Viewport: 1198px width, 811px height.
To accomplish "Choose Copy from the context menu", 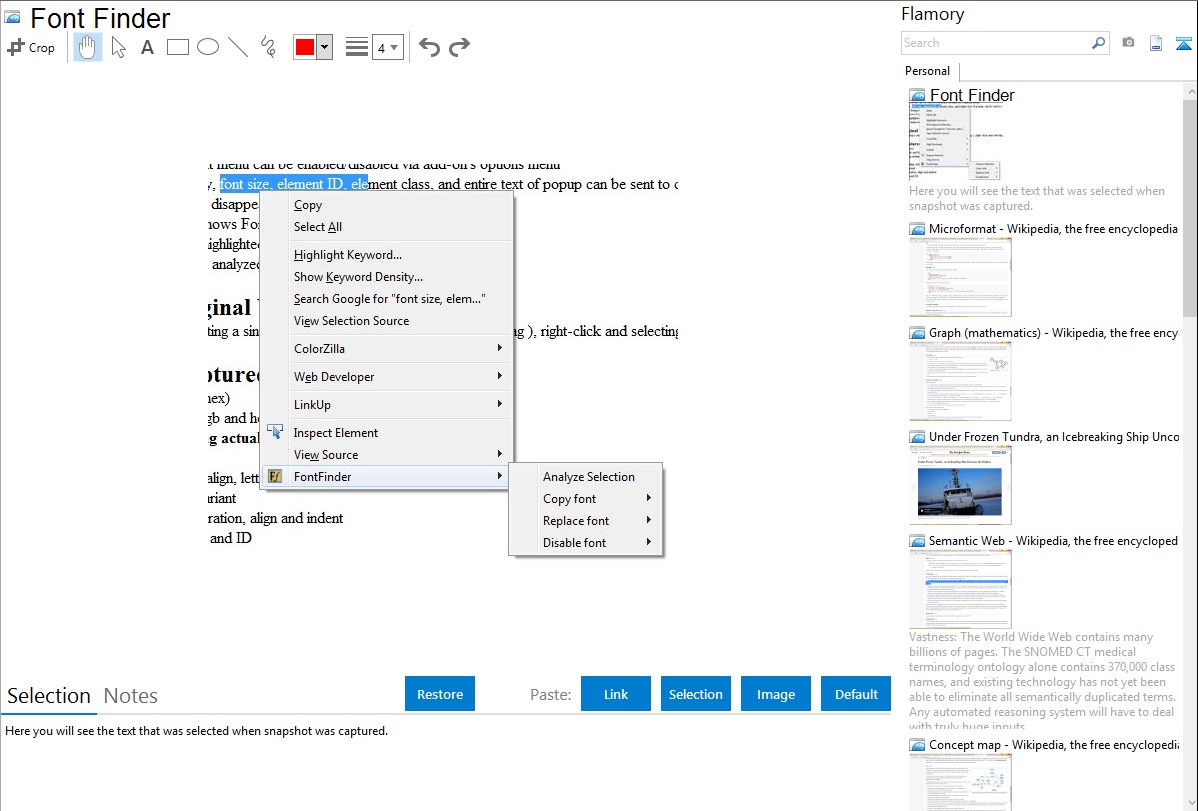I will pyautogui.click(x=387, y=205).
